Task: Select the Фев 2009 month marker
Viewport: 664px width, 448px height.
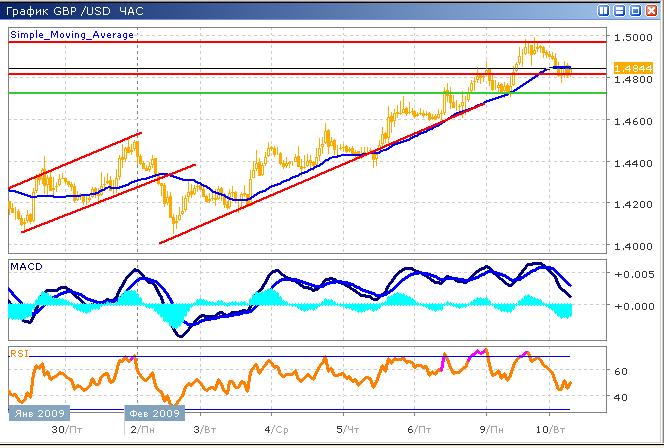Action: coord(154,412)
